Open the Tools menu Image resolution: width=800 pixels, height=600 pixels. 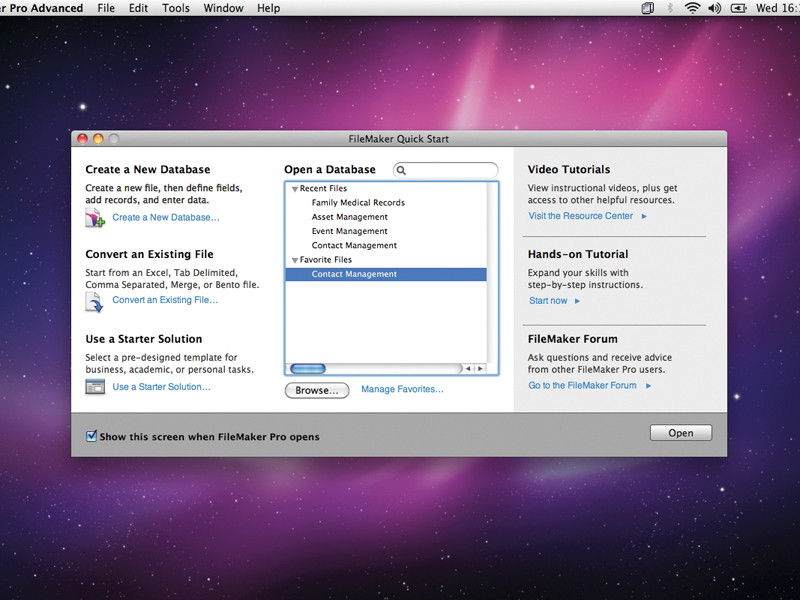click(176, 8)
